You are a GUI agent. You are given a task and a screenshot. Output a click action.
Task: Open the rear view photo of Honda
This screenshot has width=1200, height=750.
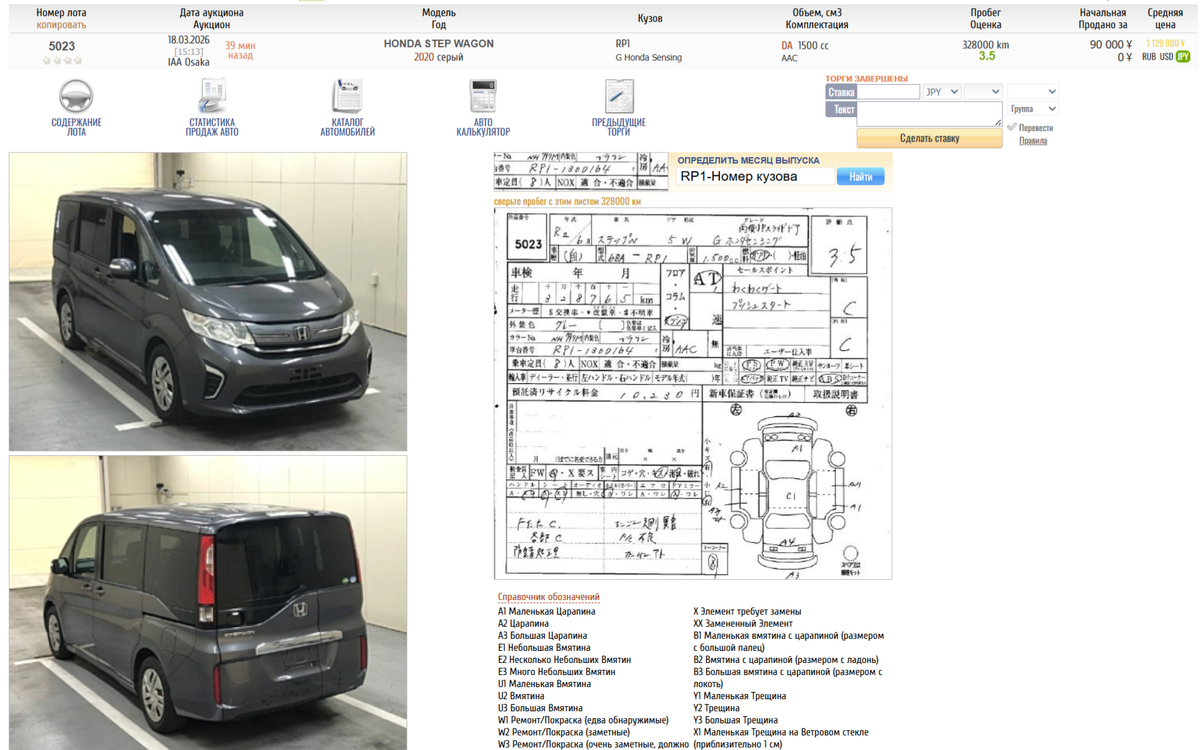click(x=208, y=603)
